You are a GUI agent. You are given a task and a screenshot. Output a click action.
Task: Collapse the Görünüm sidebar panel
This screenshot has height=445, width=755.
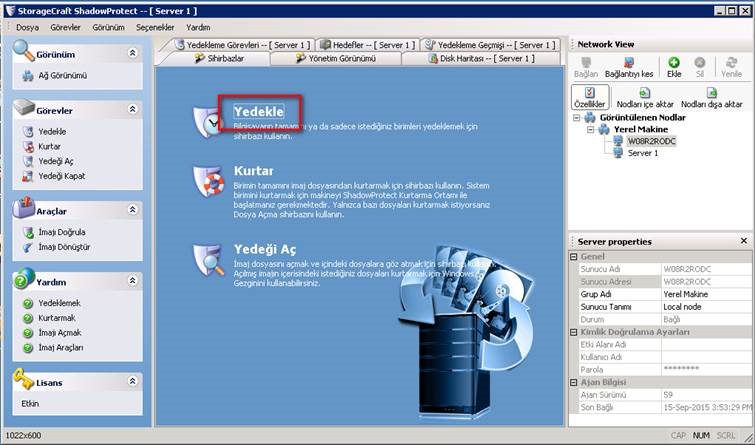click(132, 53)
